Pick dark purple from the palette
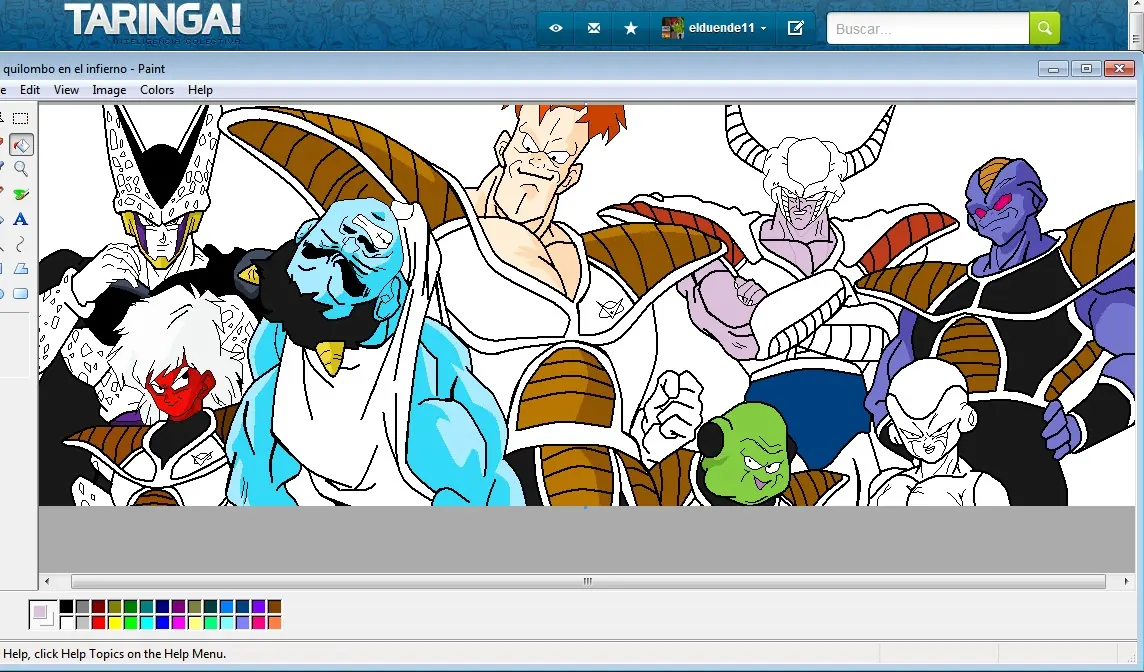Viewport: 1144px width, 672px height. 179,606
